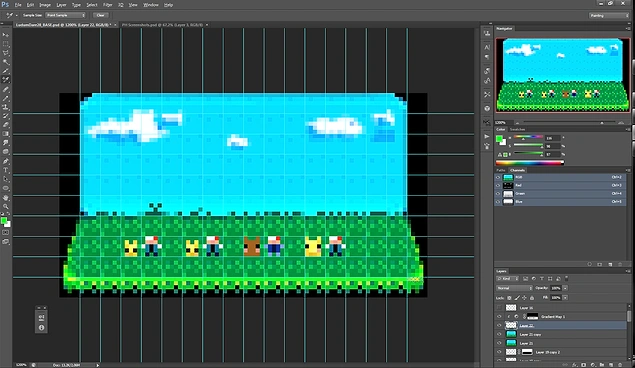Select the Clone Stamp tool
The height and width of the screenshot is (368, 635).
coord(6,107)
